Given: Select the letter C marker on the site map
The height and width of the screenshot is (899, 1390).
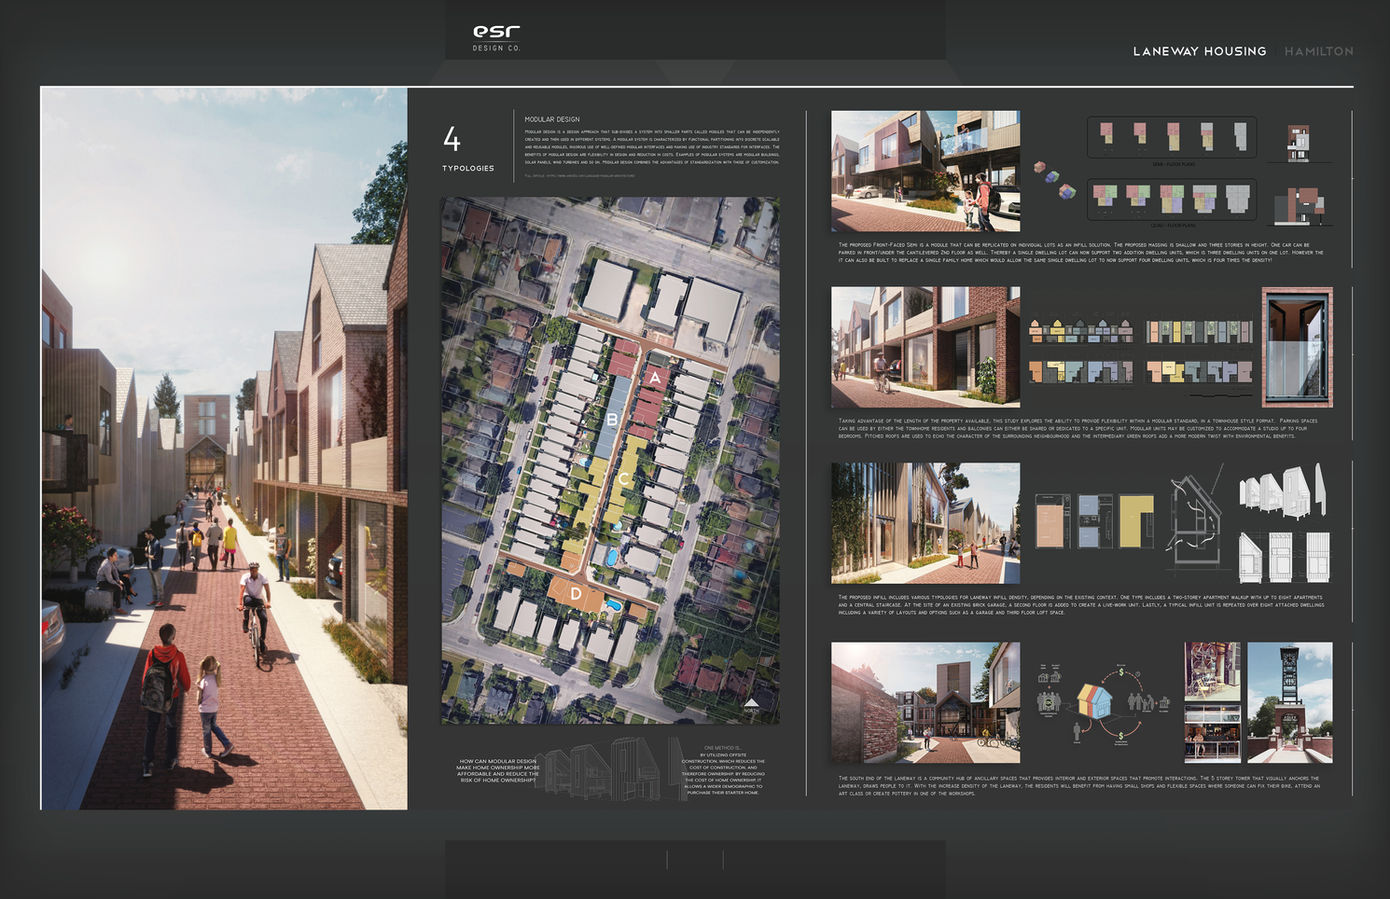Looking at the screenshot, I should 624,479.
